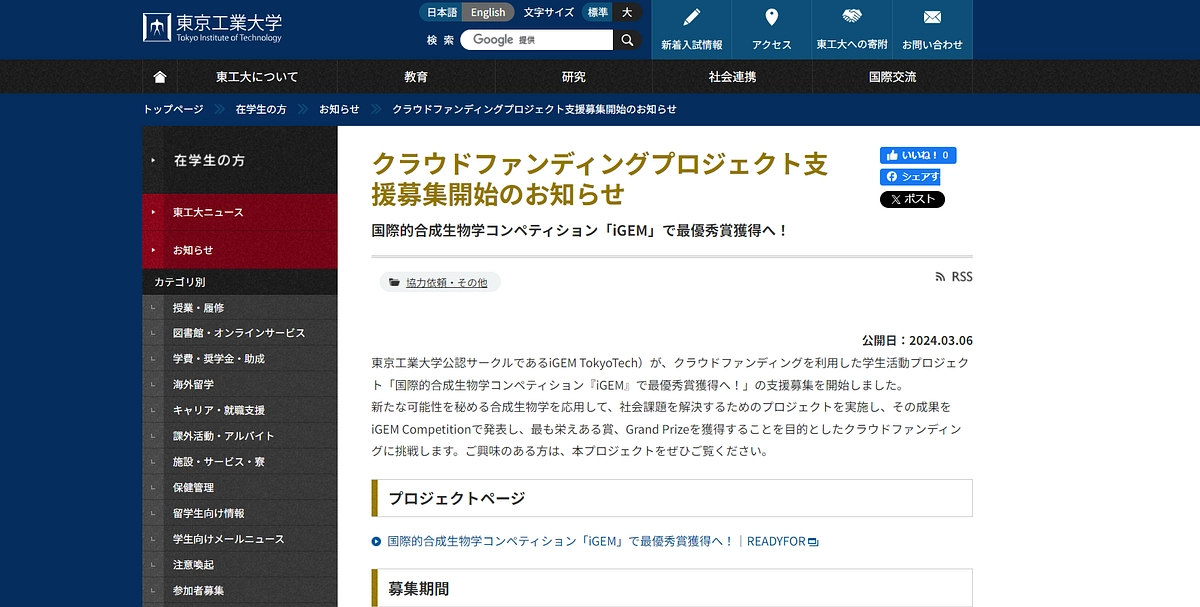Image resolution: width=1200 pixels, height=607 pixels.
Task: Open contact page via envelope icon
Action: coord(931,17)
